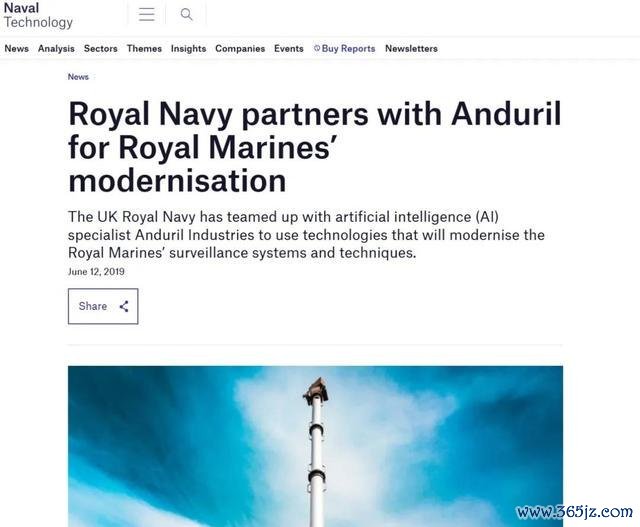Click the search magnifier icon
Screen dimensions: 640x527
186,14
